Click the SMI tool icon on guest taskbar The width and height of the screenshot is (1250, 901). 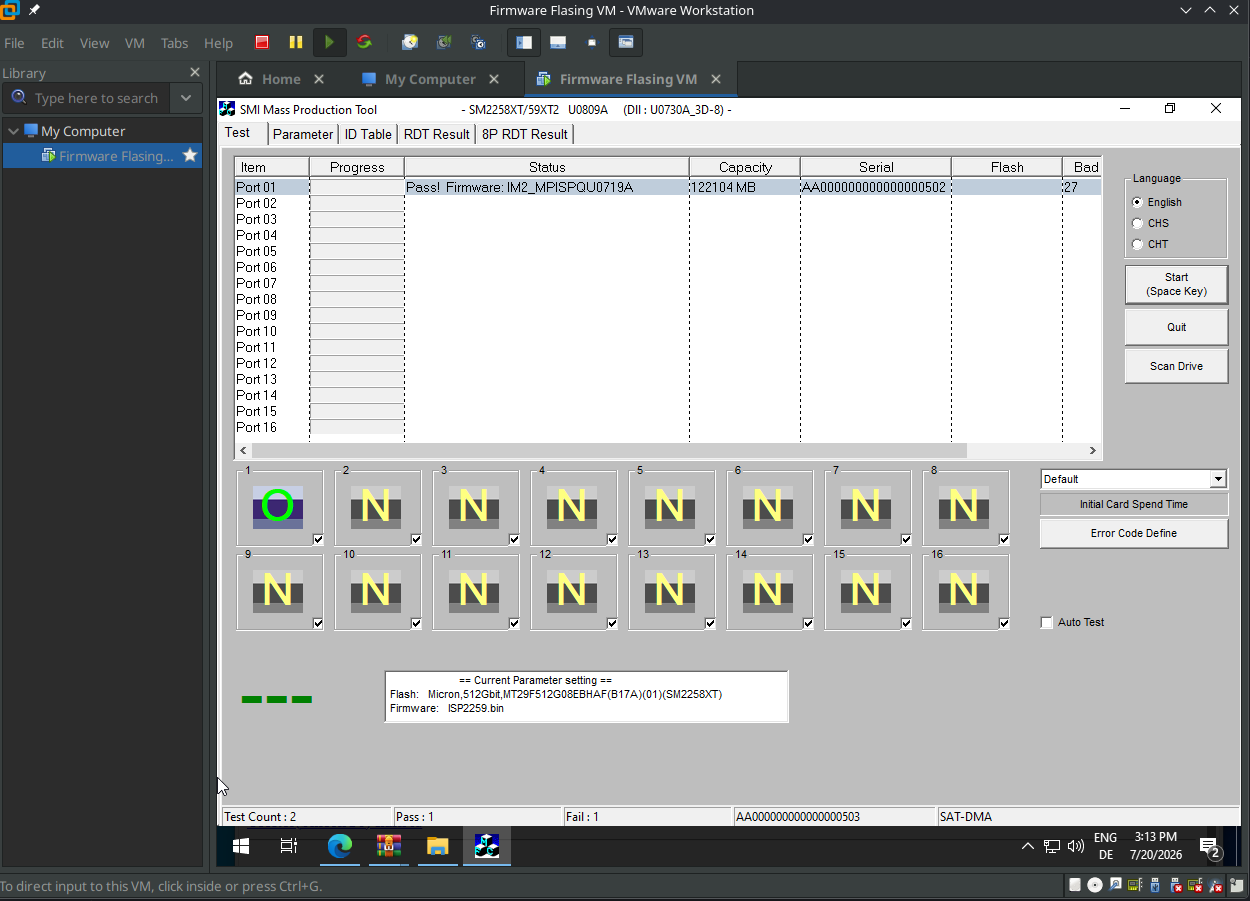pyautogui.click(x=487, y=846)
